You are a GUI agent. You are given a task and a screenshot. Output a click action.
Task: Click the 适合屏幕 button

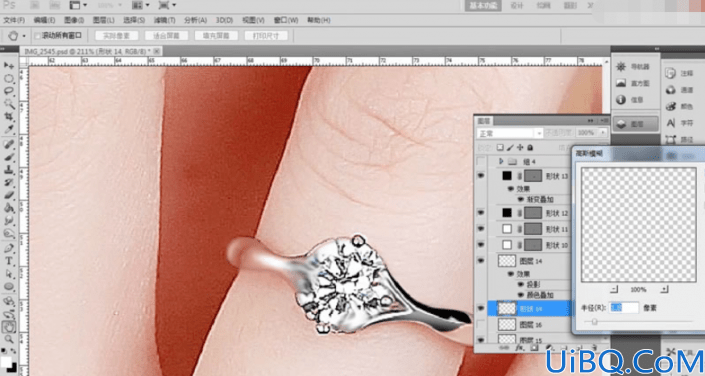tap(166, 36)
